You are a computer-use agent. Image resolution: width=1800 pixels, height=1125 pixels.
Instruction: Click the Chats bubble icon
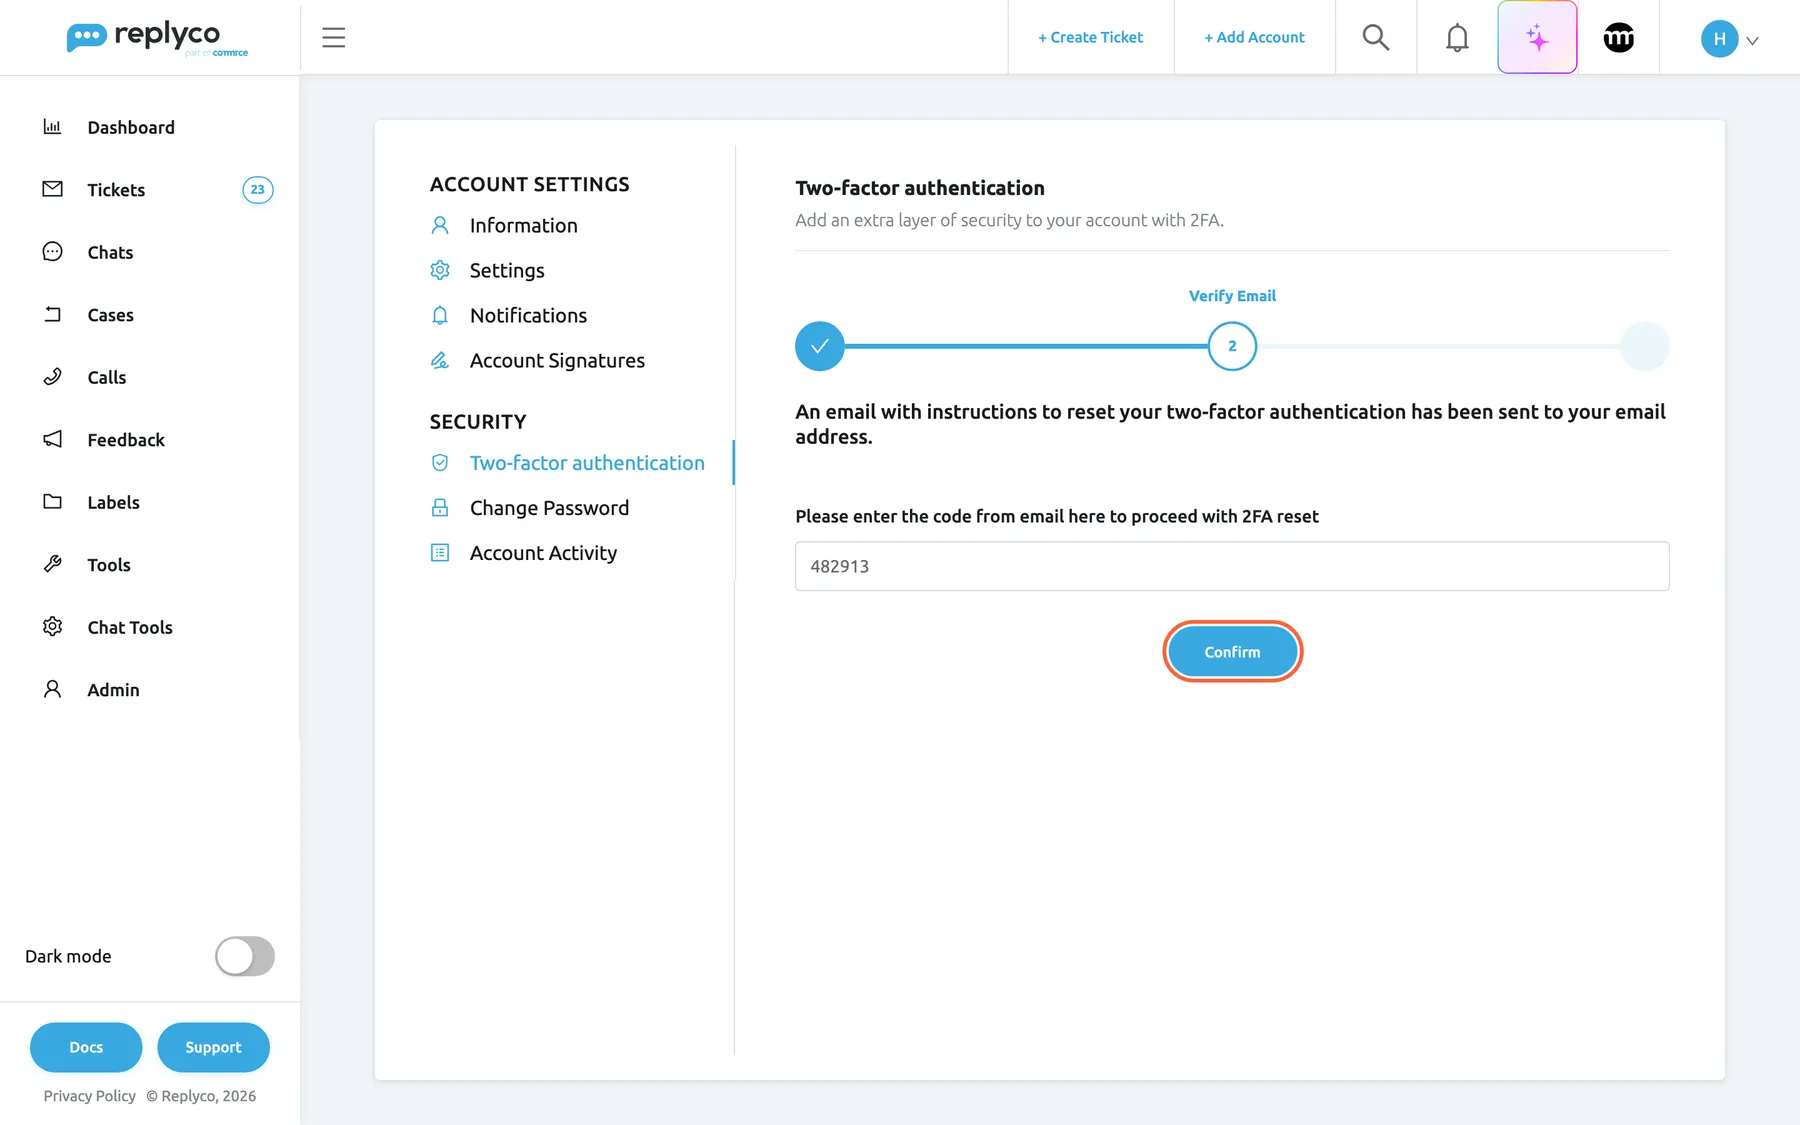tap(52, 251)
